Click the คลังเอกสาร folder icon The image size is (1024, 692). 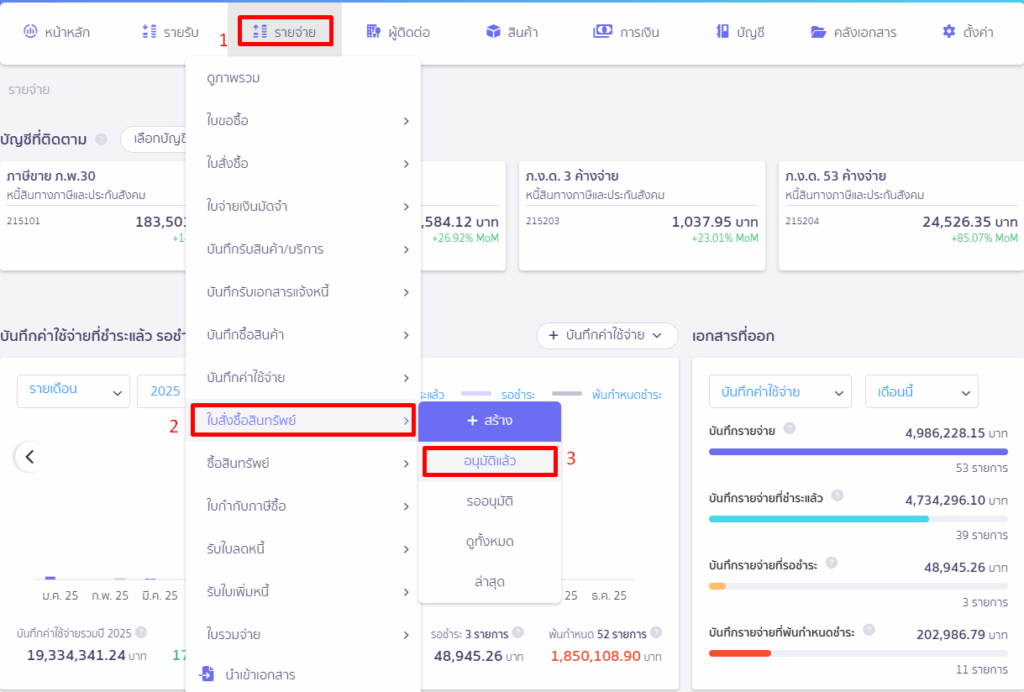point(818,32)
